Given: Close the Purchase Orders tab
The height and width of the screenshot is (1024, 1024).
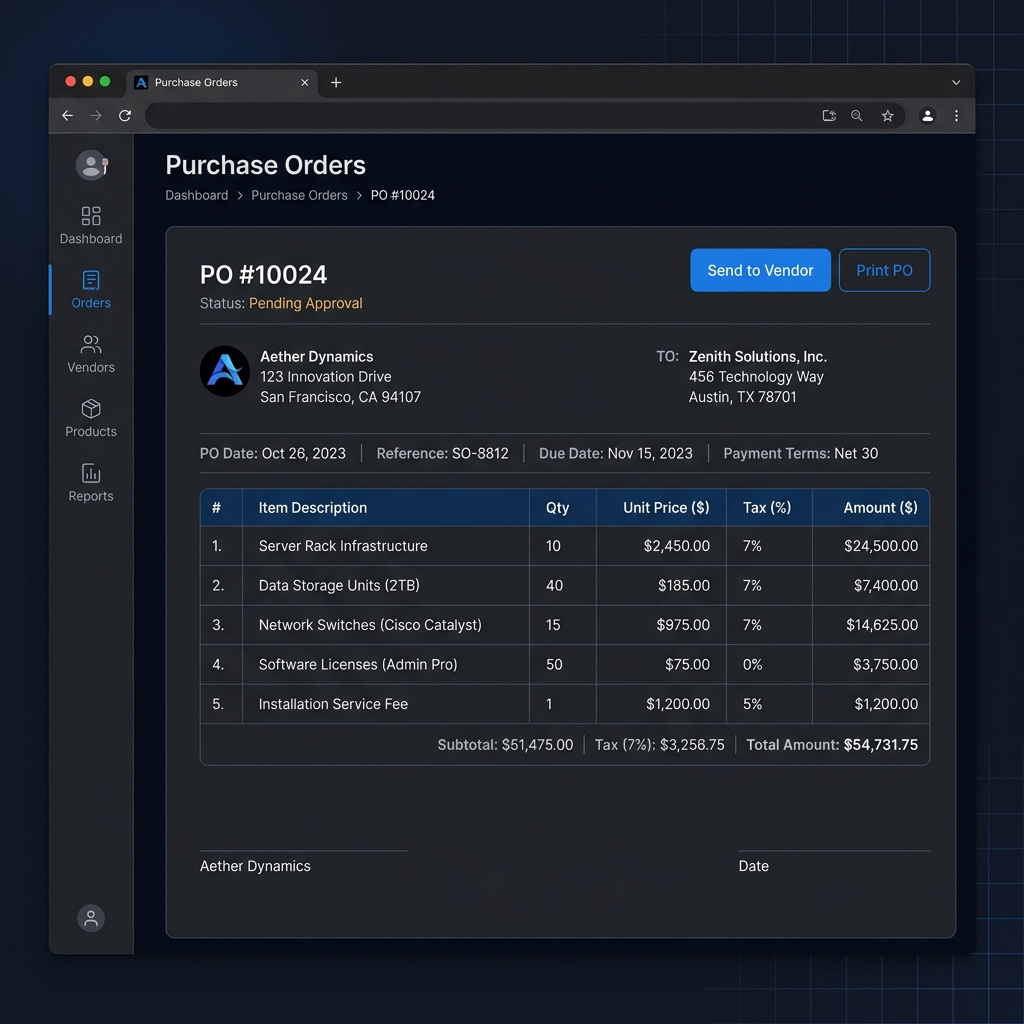Looking at the screenshot, I should [304, 82].
